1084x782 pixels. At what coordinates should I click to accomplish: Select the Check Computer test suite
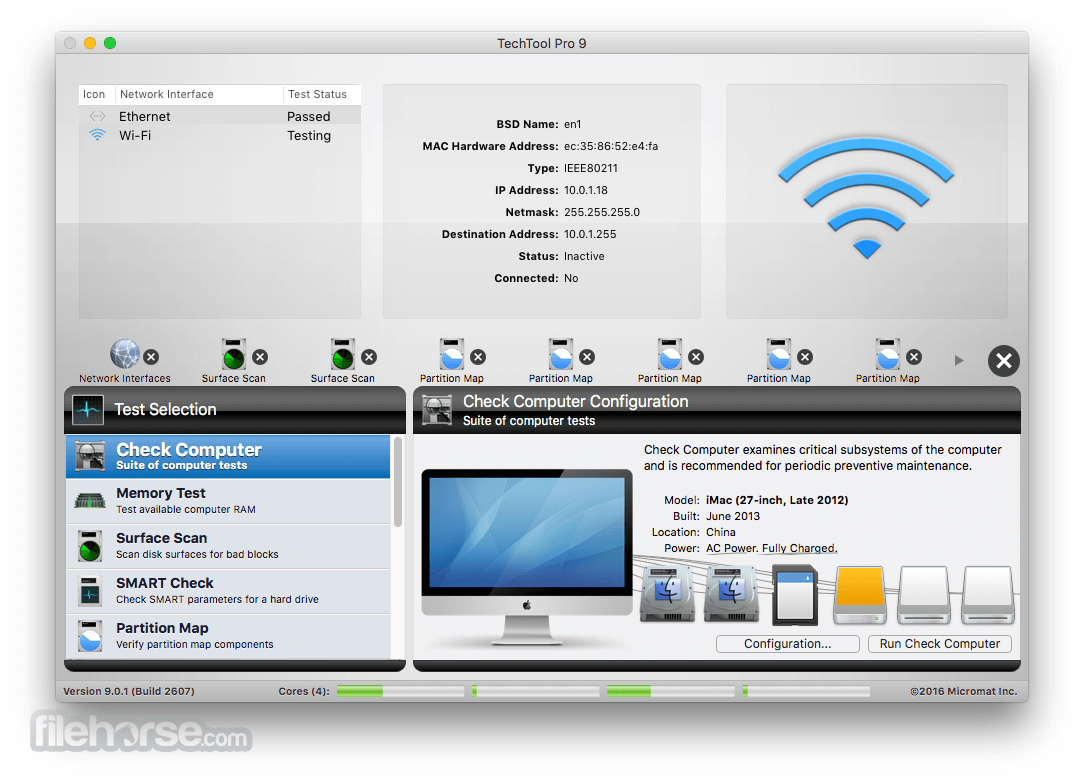coord(228,456)
